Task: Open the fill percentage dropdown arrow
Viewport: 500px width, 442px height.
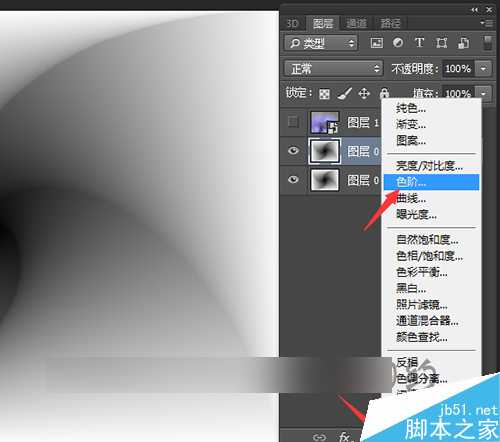Action: pos(483,93)
